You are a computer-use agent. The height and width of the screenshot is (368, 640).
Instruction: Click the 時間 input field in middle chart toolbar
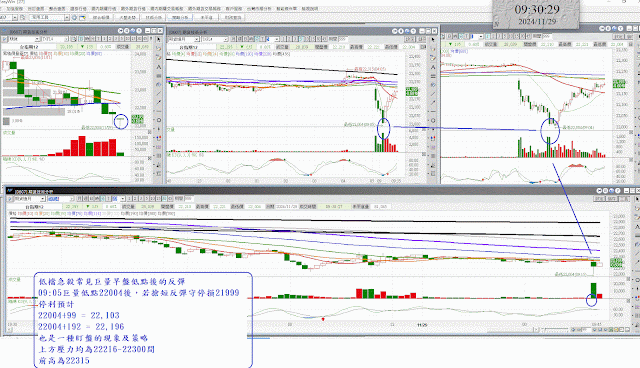point(343,39)
